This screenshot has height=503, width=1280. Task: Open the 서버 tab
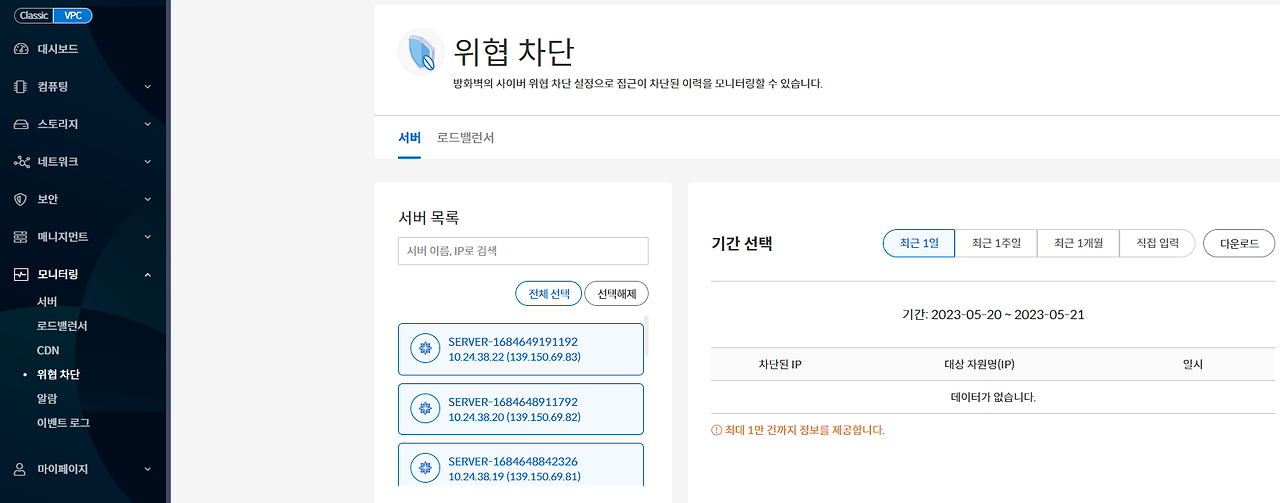pos(410,138)
